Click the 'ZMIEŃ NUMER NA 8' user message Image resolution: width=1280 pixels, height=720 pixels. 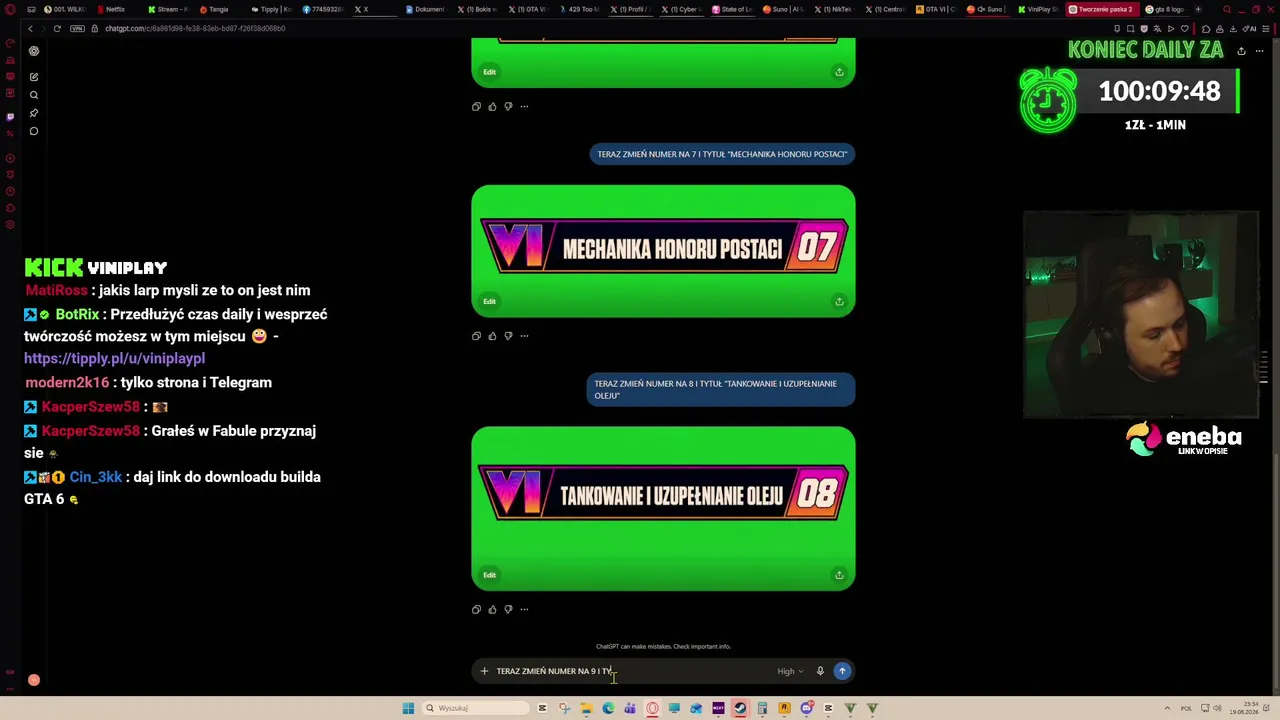[720, 390]
